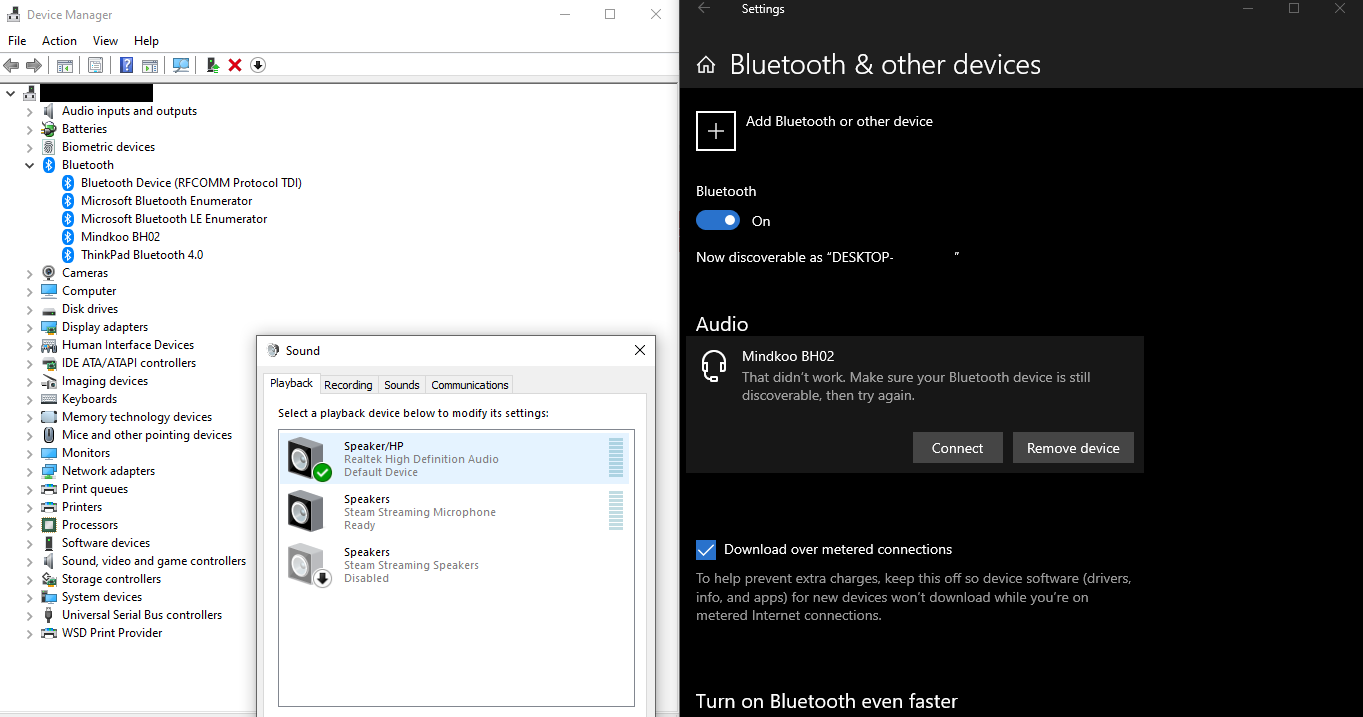Viewport: 1363px width, 717px height.
Task: Select Bluetooth Device (RFCOMM Protocol TDI)
Action: coord(191,183)
